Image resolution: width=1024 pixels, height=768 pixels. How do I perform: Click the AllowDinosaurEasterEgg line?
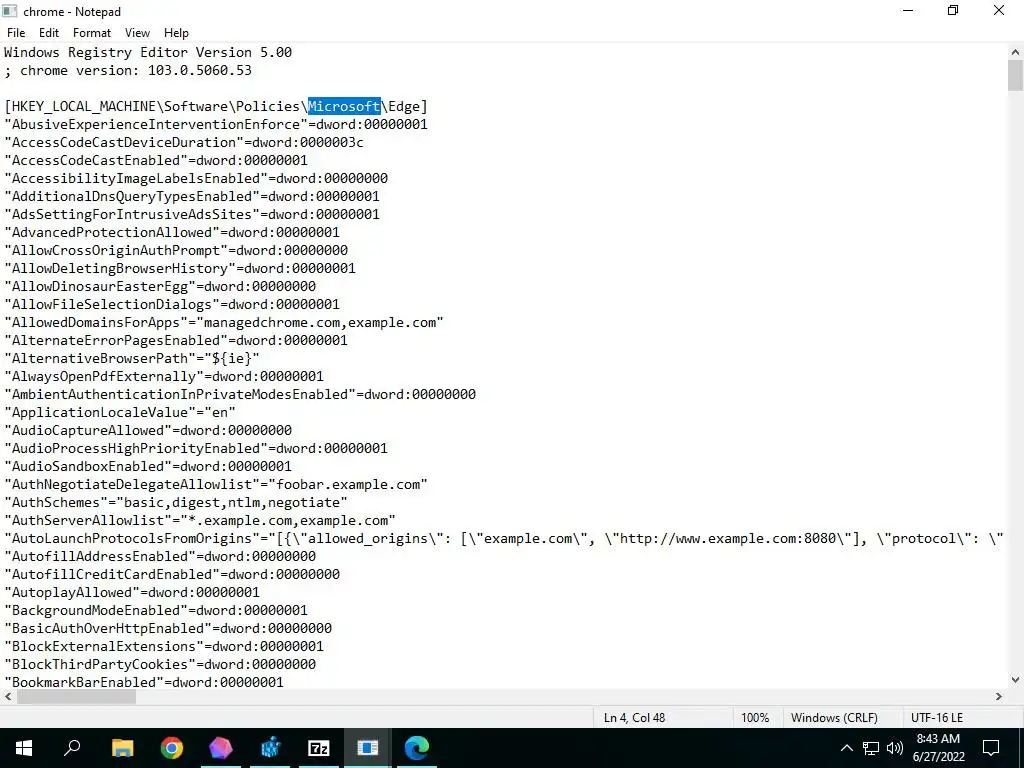[x=160, y=286]
